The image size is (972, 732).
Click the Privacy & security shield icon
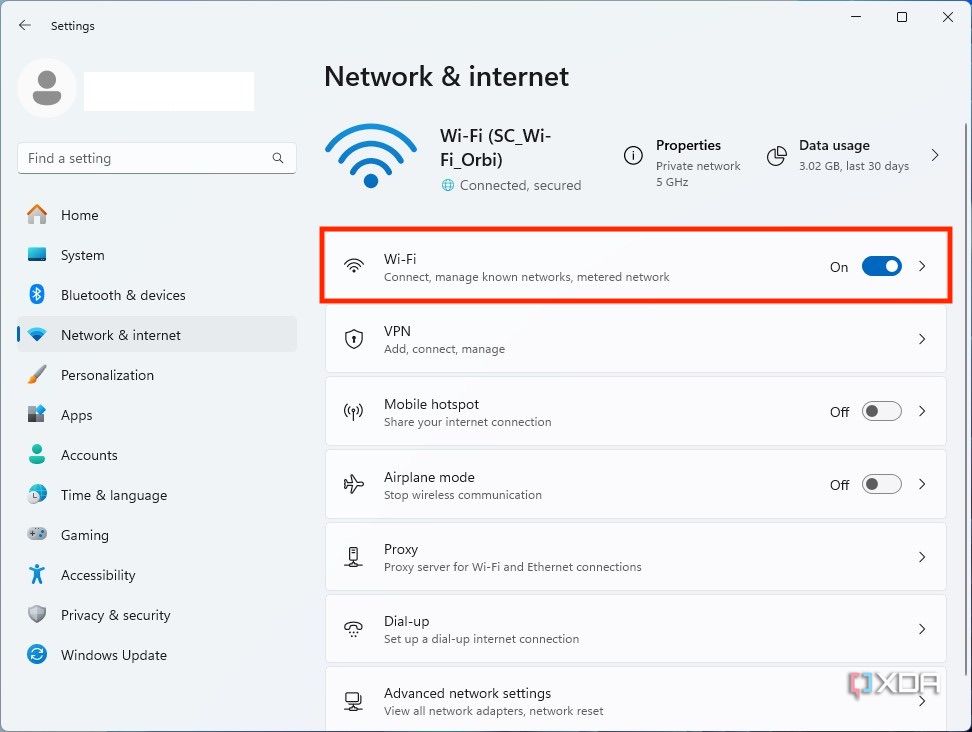[37, 614]
